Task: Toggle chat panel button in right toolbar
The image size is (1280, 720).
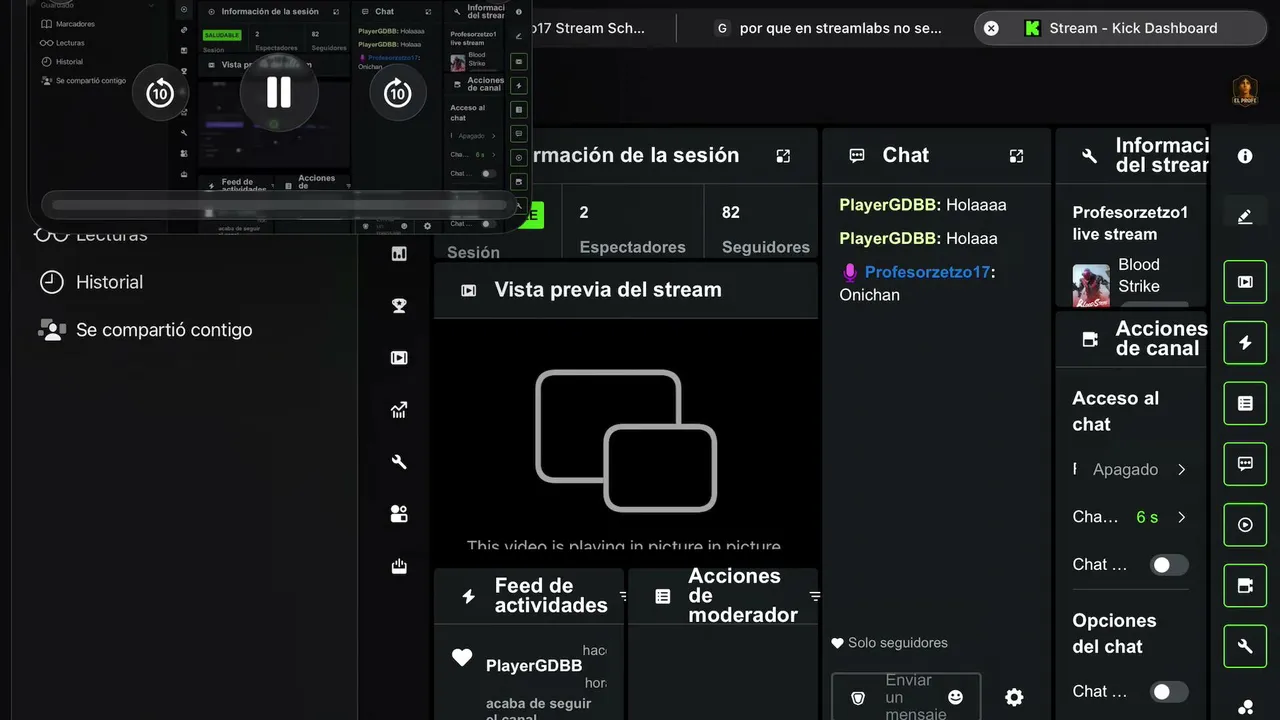Action: (1245, 464)
